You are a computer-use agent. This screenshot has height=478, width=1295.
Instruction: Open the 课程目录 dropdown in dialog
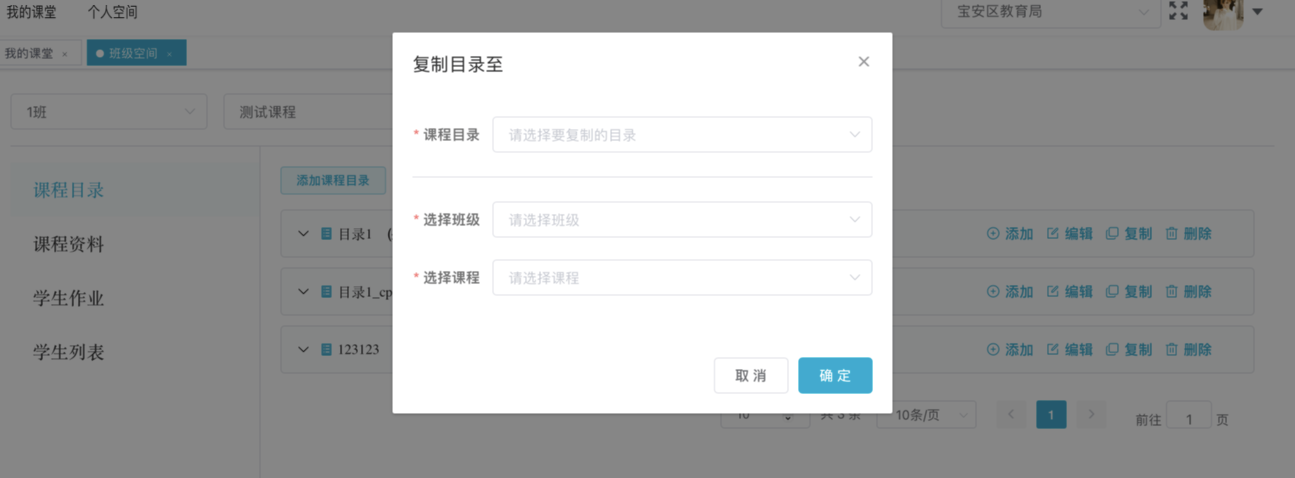pos(681,135)
